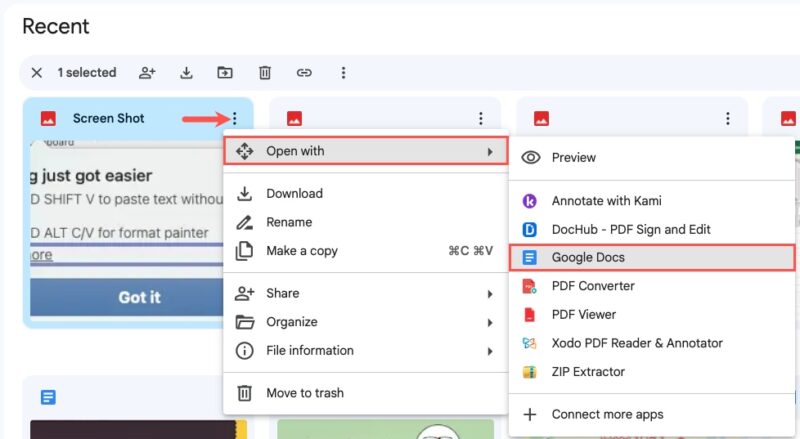Click Connect more apps

[652, 414]
